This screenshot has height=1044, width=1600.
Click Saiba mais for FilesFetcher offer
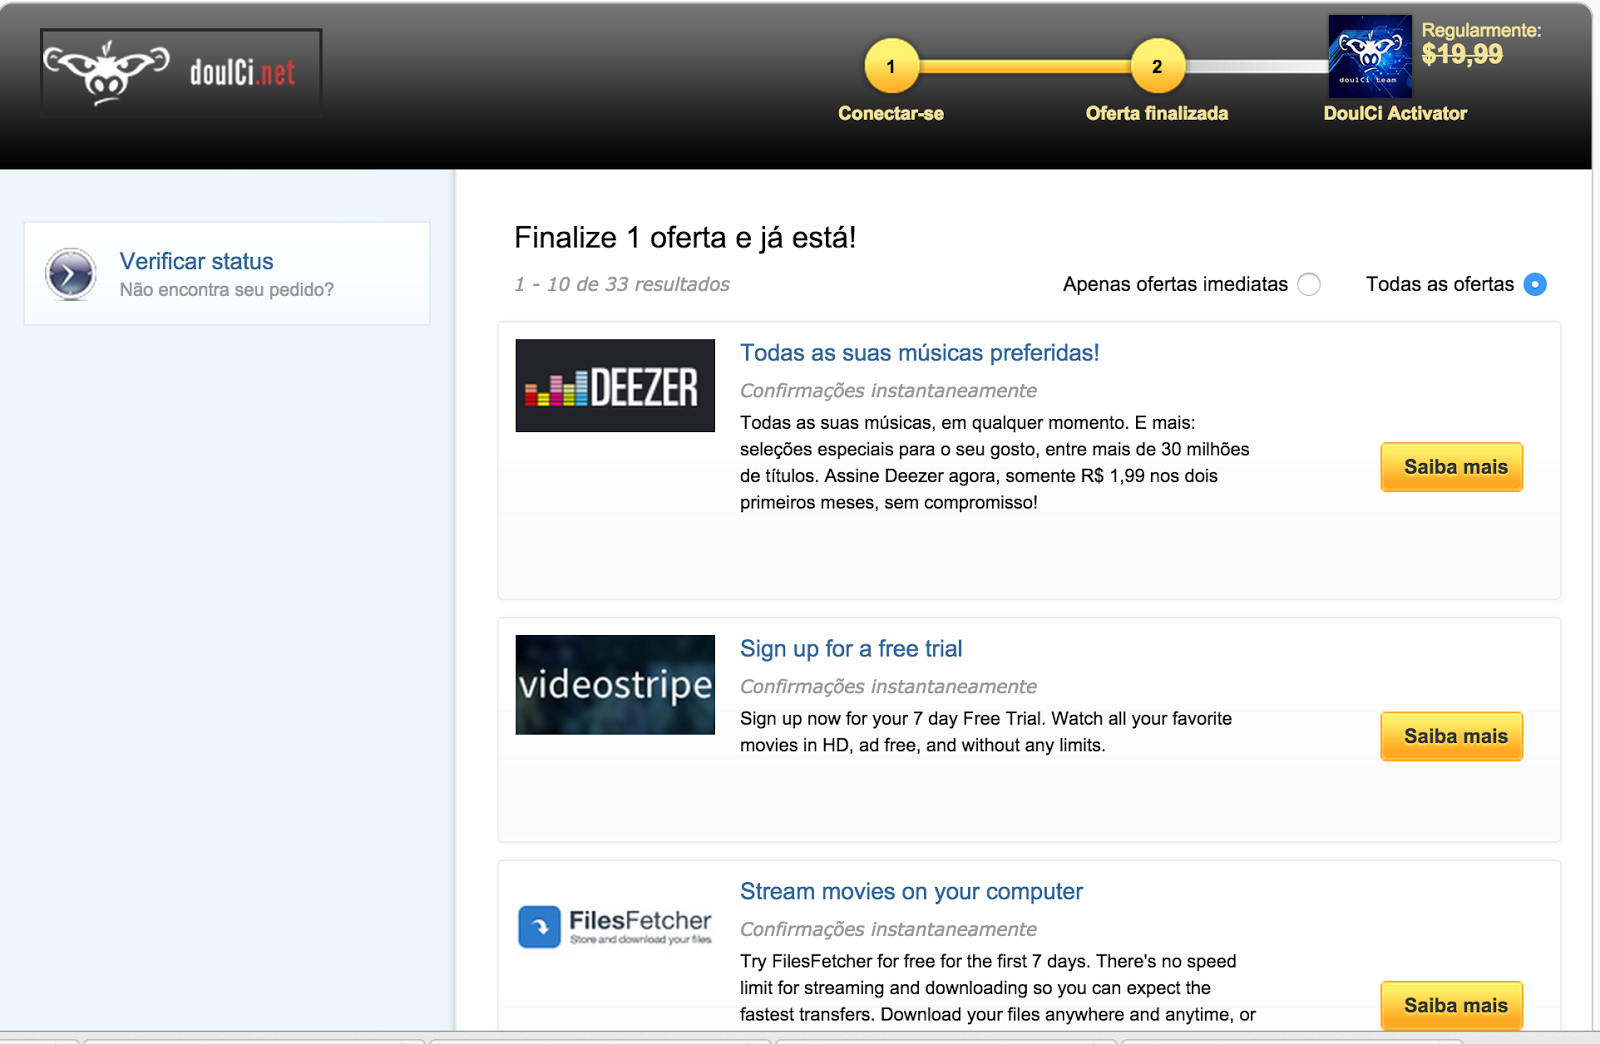coord(1452,1005)
